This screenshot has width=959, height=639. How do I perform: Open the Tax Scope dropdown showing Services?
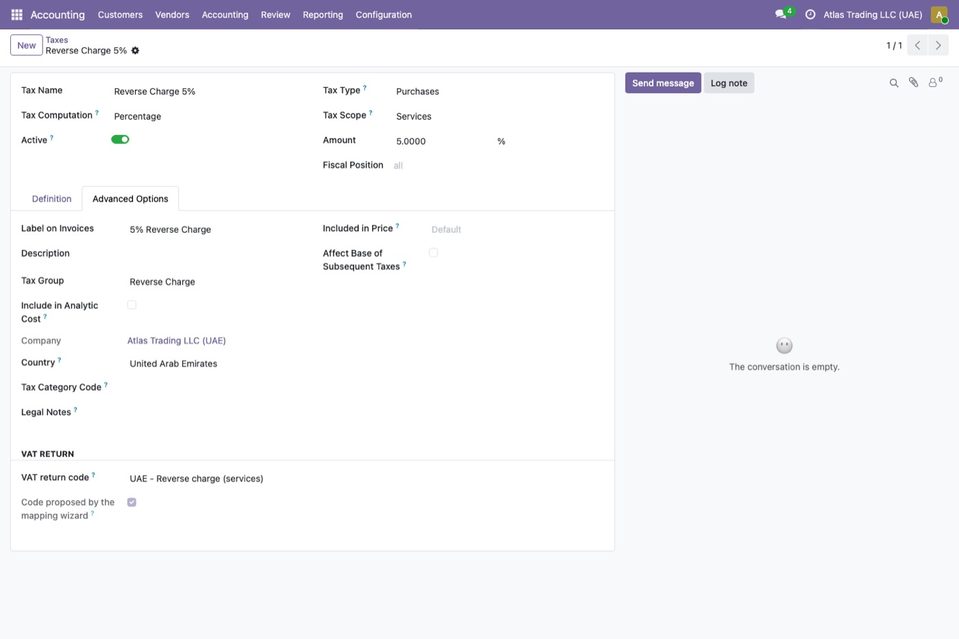point(498,116)
